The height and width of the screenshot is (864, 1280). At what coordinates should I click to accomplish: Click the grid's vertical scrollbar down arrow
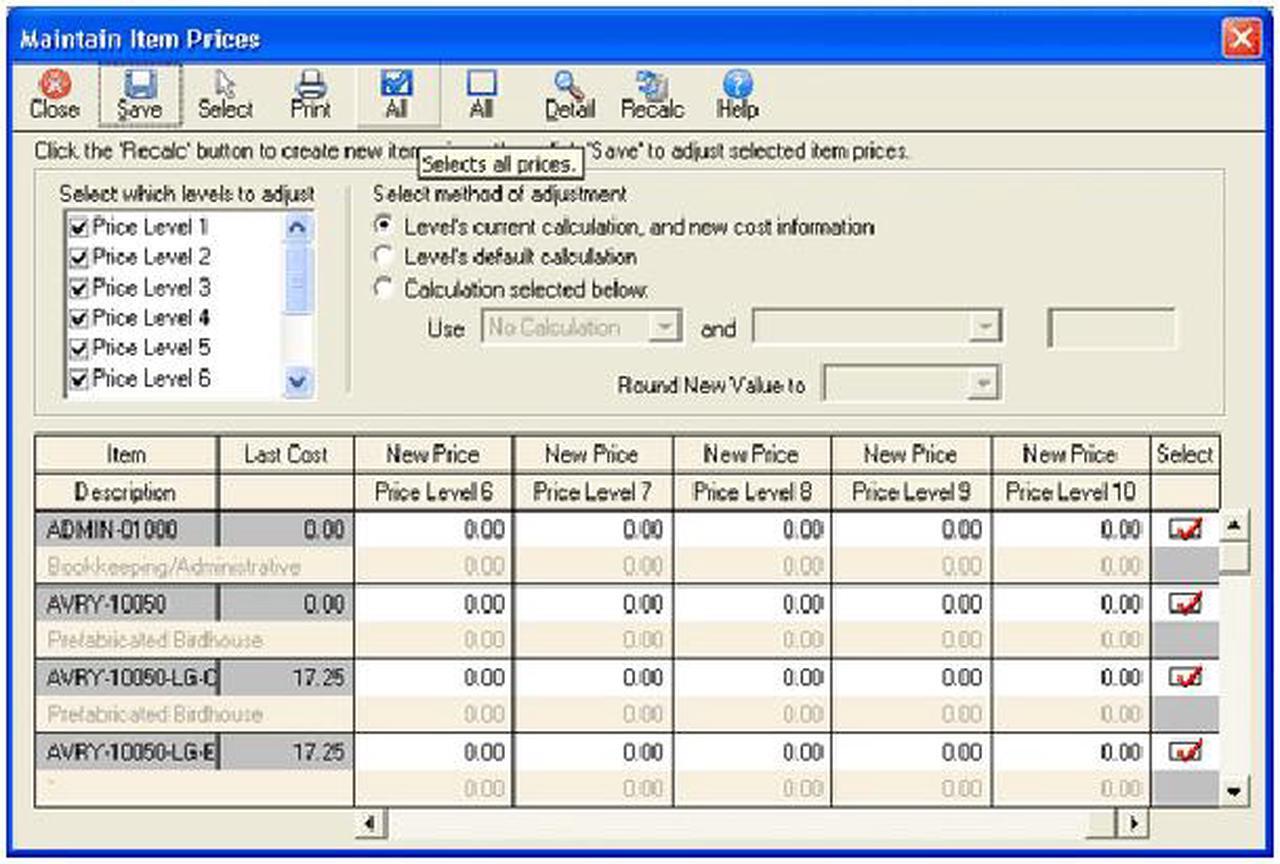(1236, 791)
